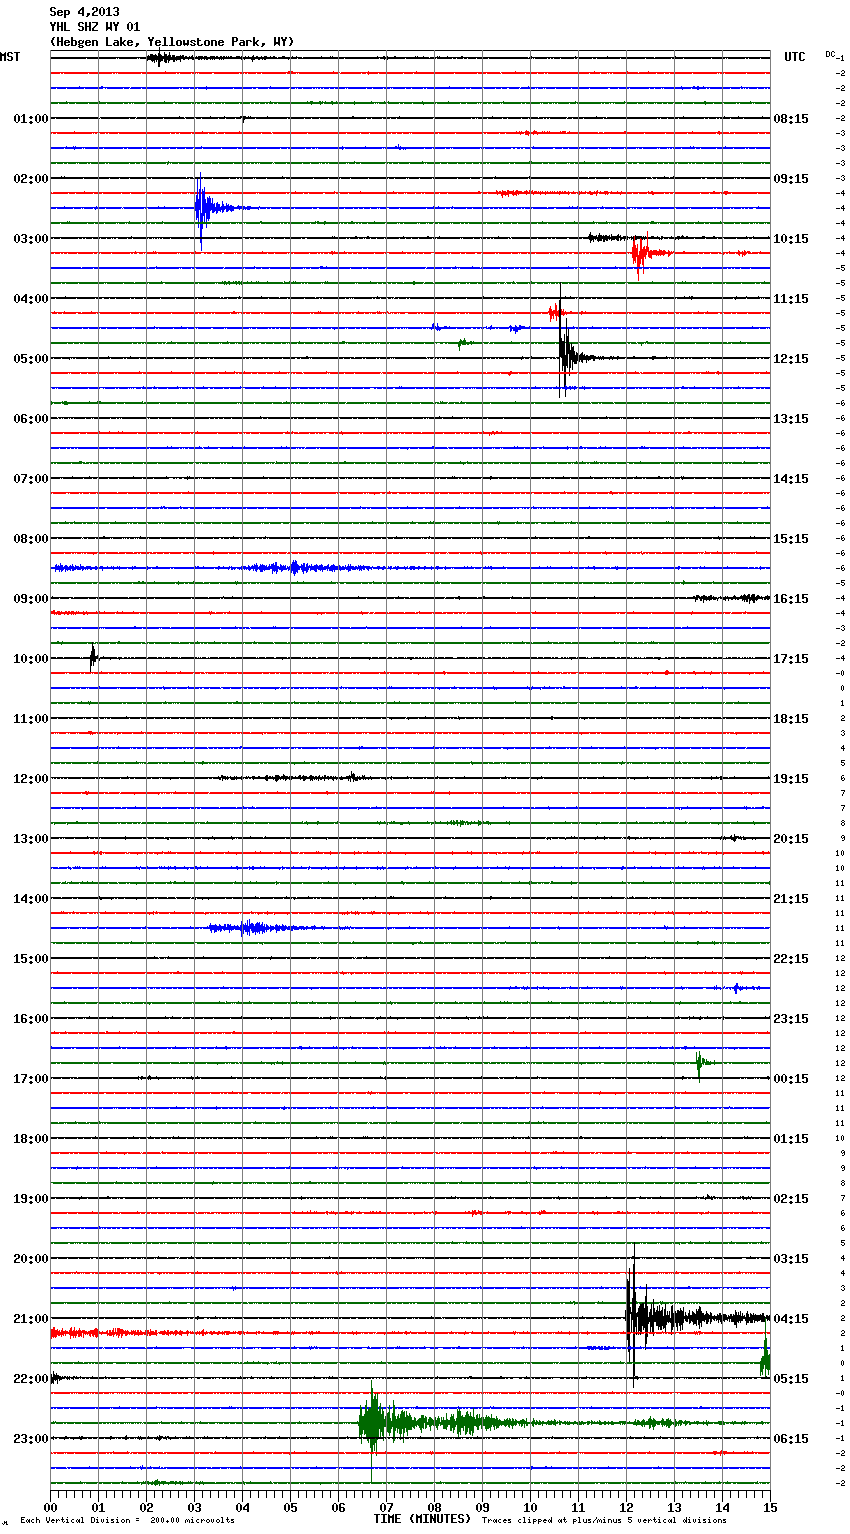This screenshot has width=850, height=1534.
Task: Select the 07:00 MST time label
Action: (31, 479)
